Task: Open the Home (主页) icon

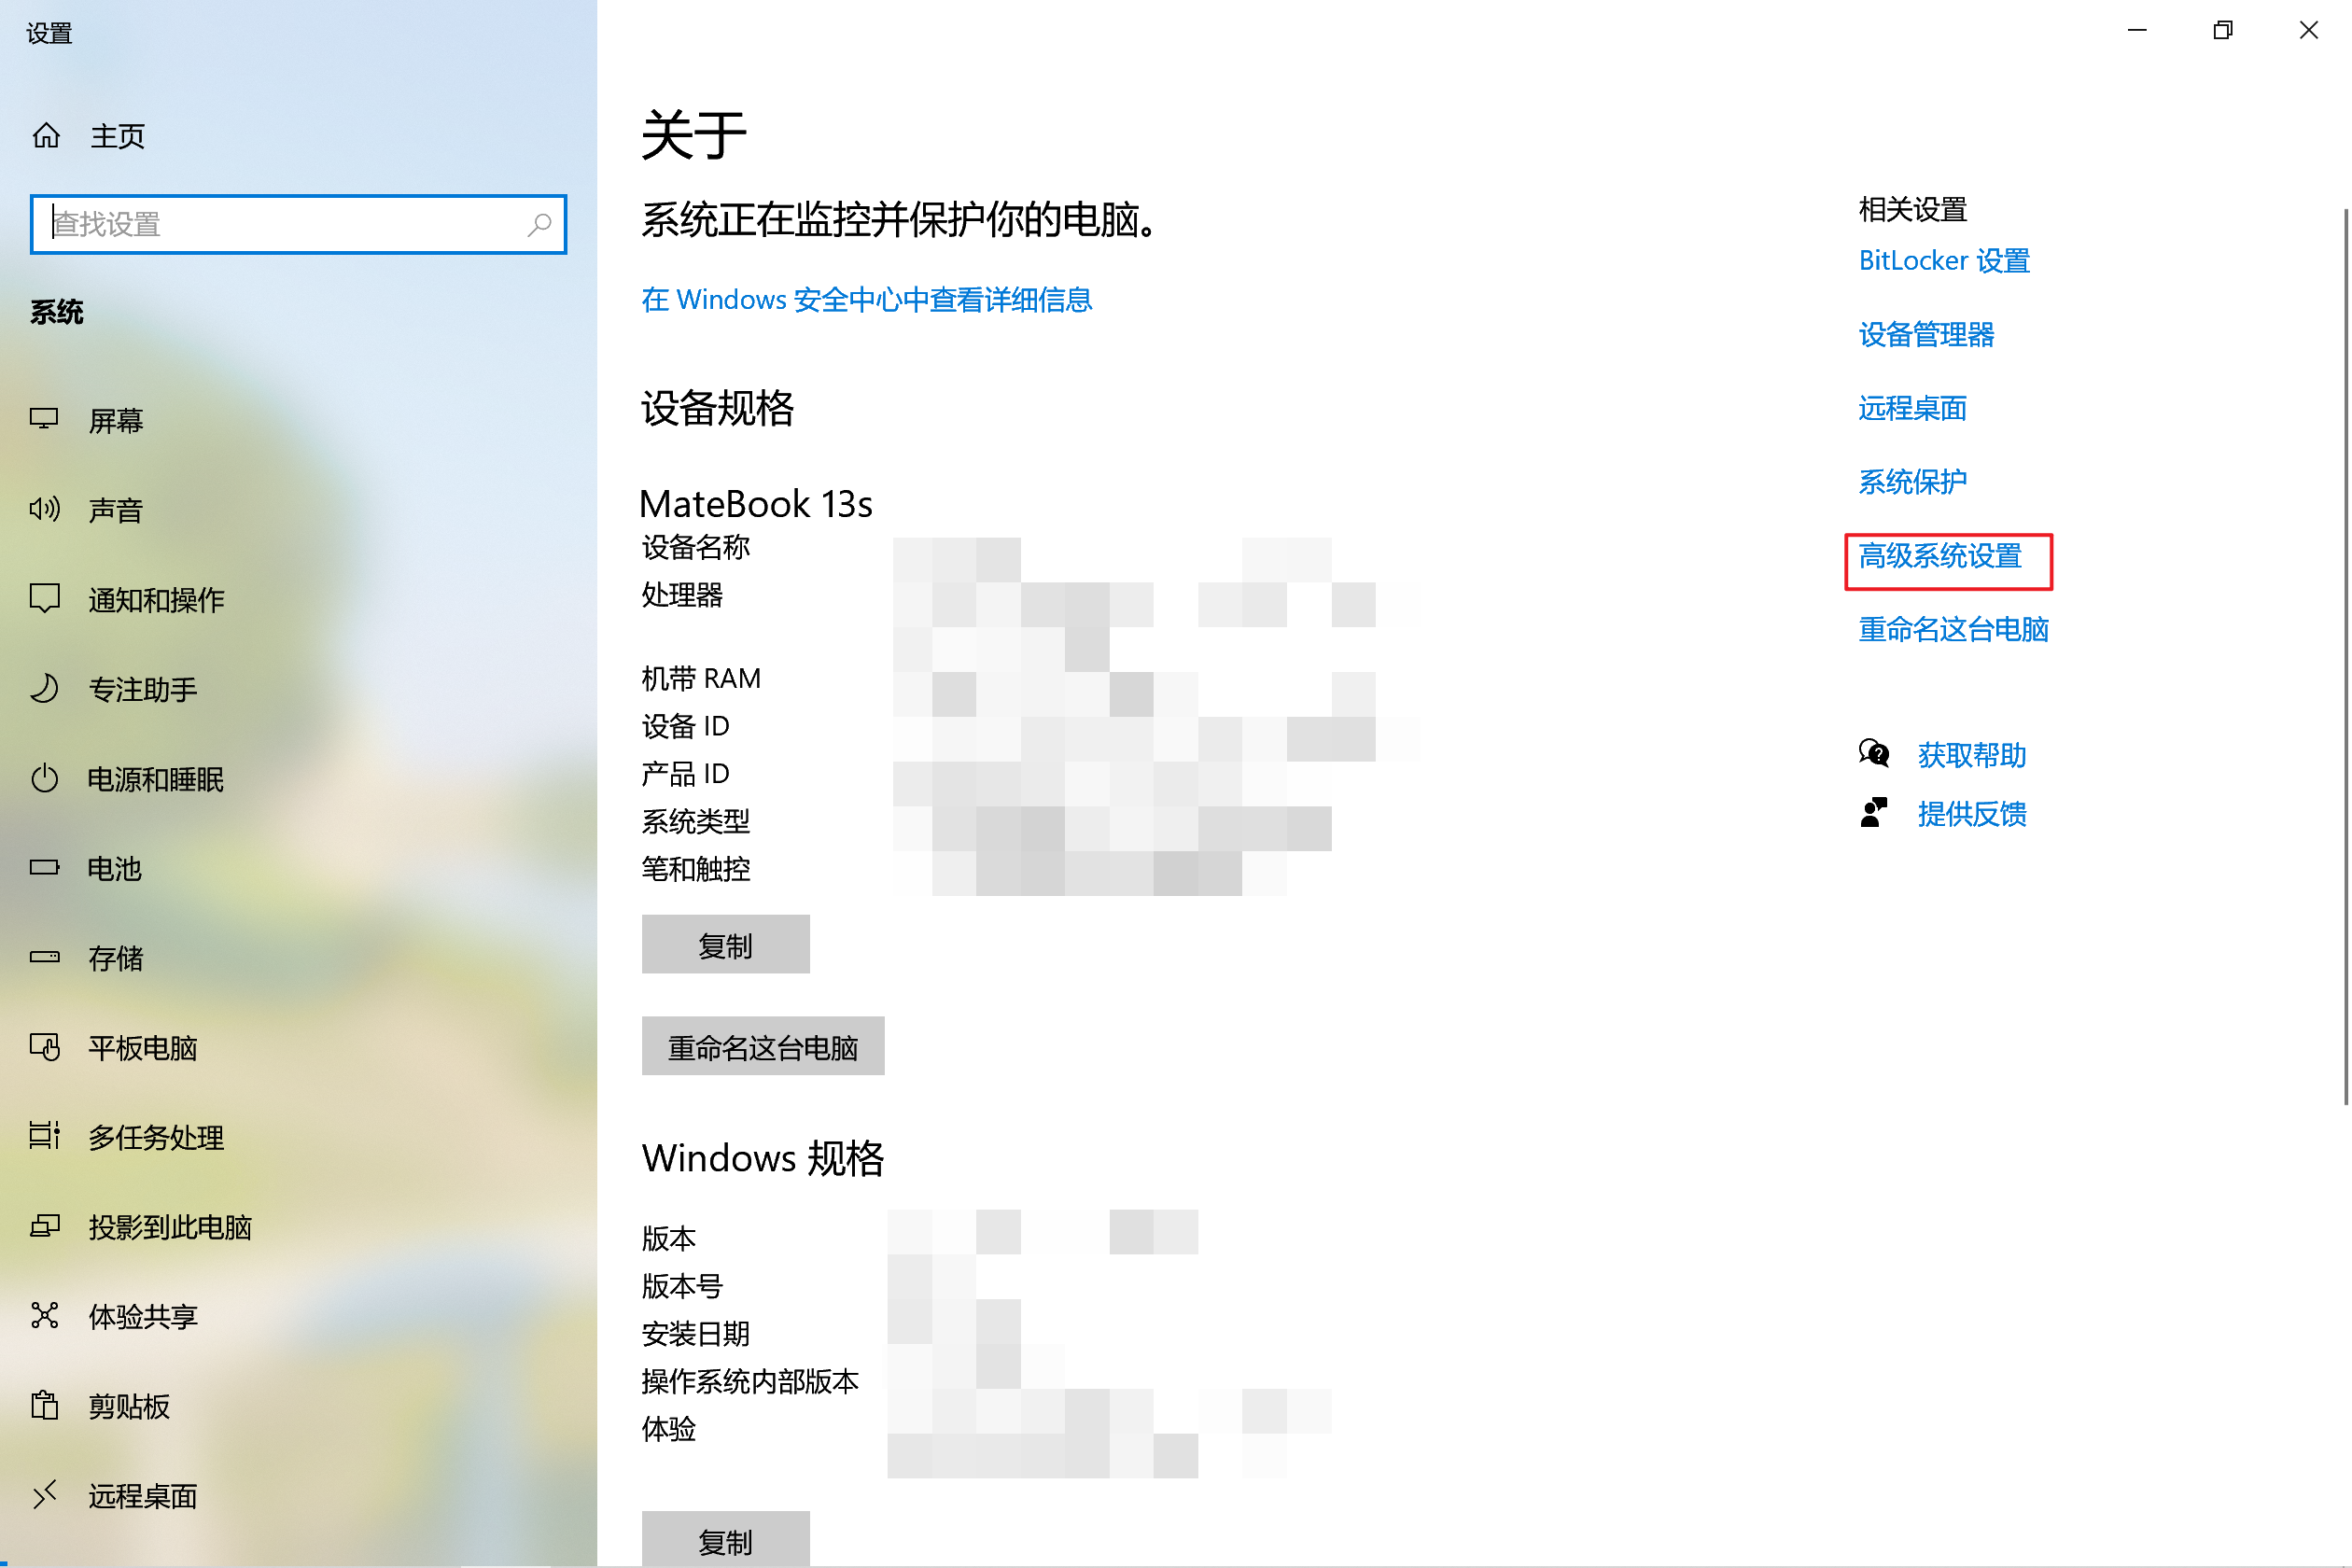Action: pyautogui.click(x=46, y=135)
